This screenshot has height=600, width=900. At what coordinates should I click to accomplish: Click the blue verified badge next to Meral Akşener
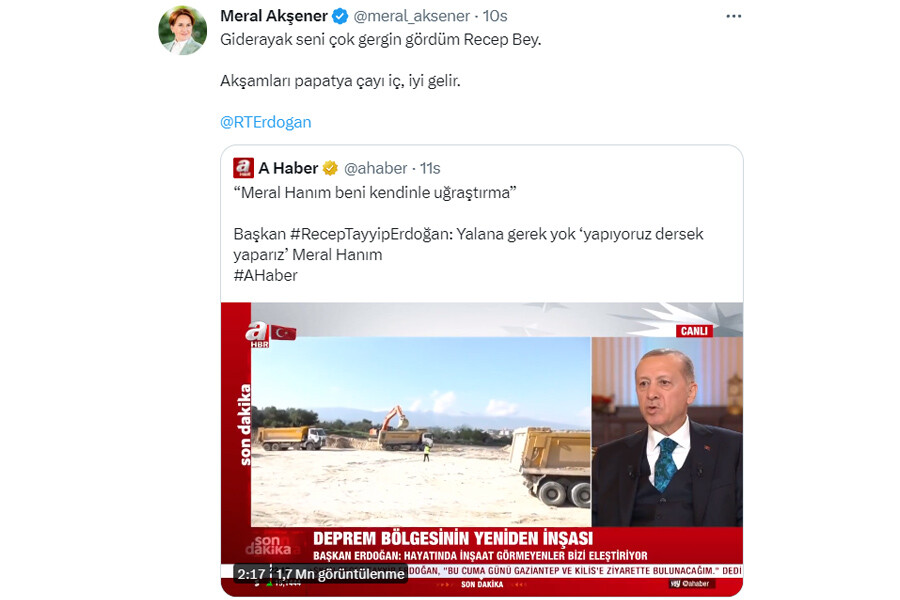click(340, 16)
